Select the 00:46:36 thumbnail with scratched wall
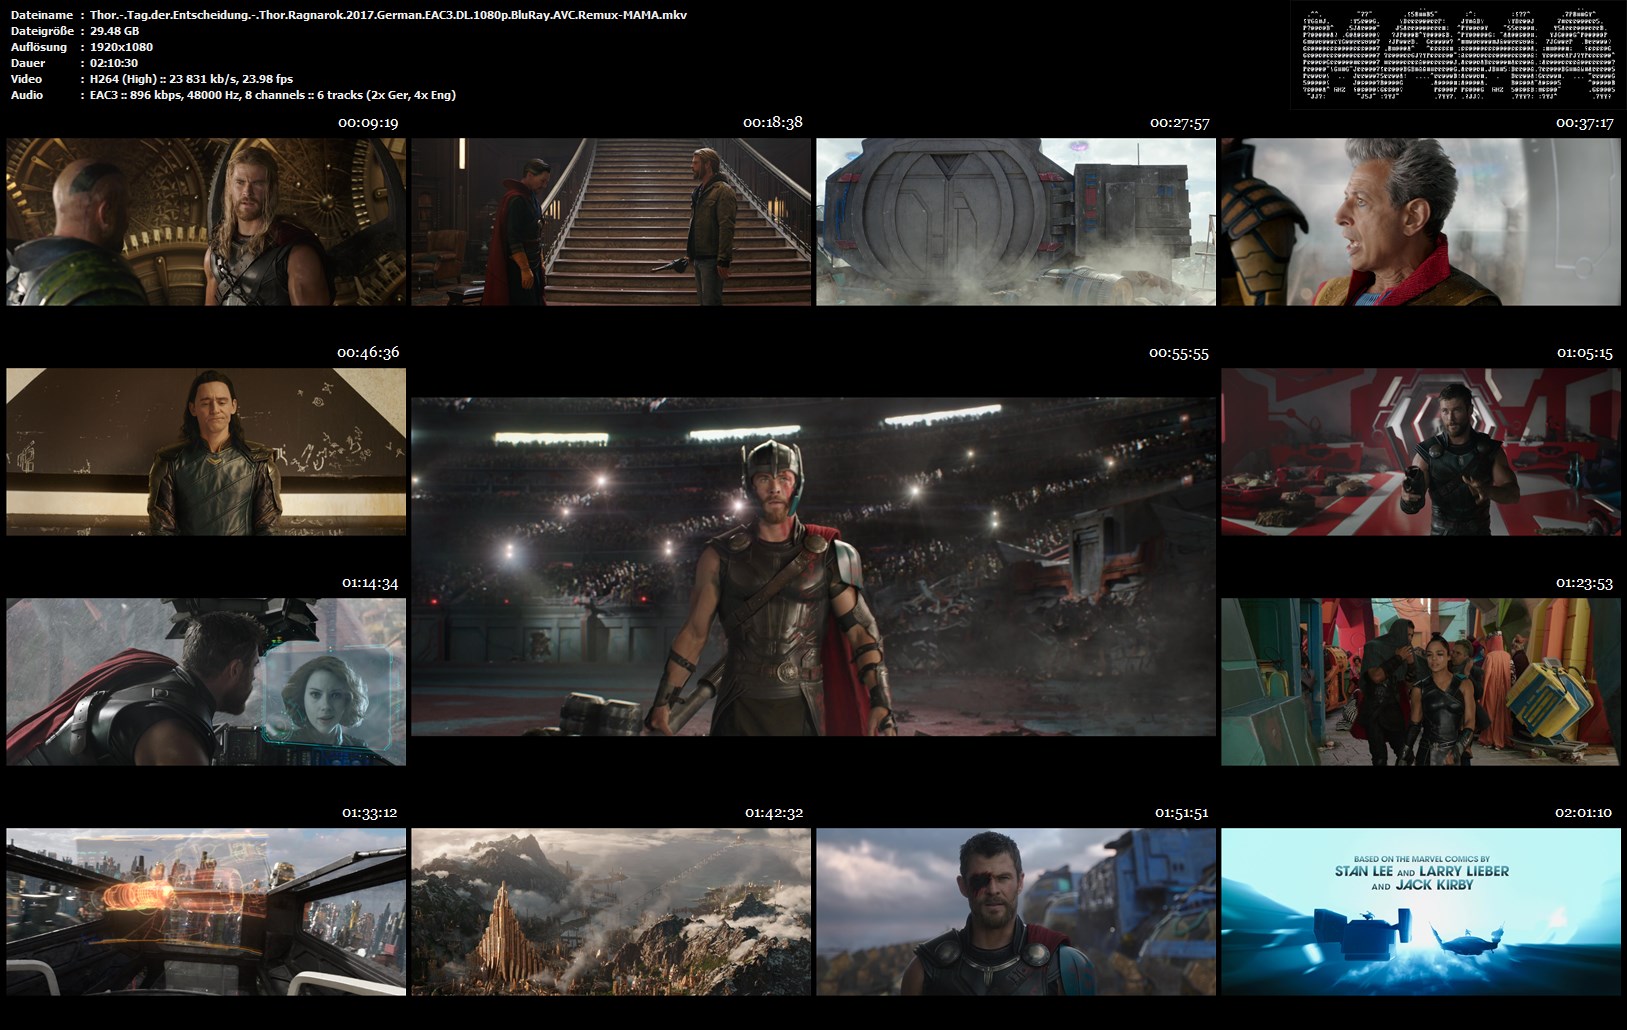1627x1030 pixels. [x=206, y=452]
